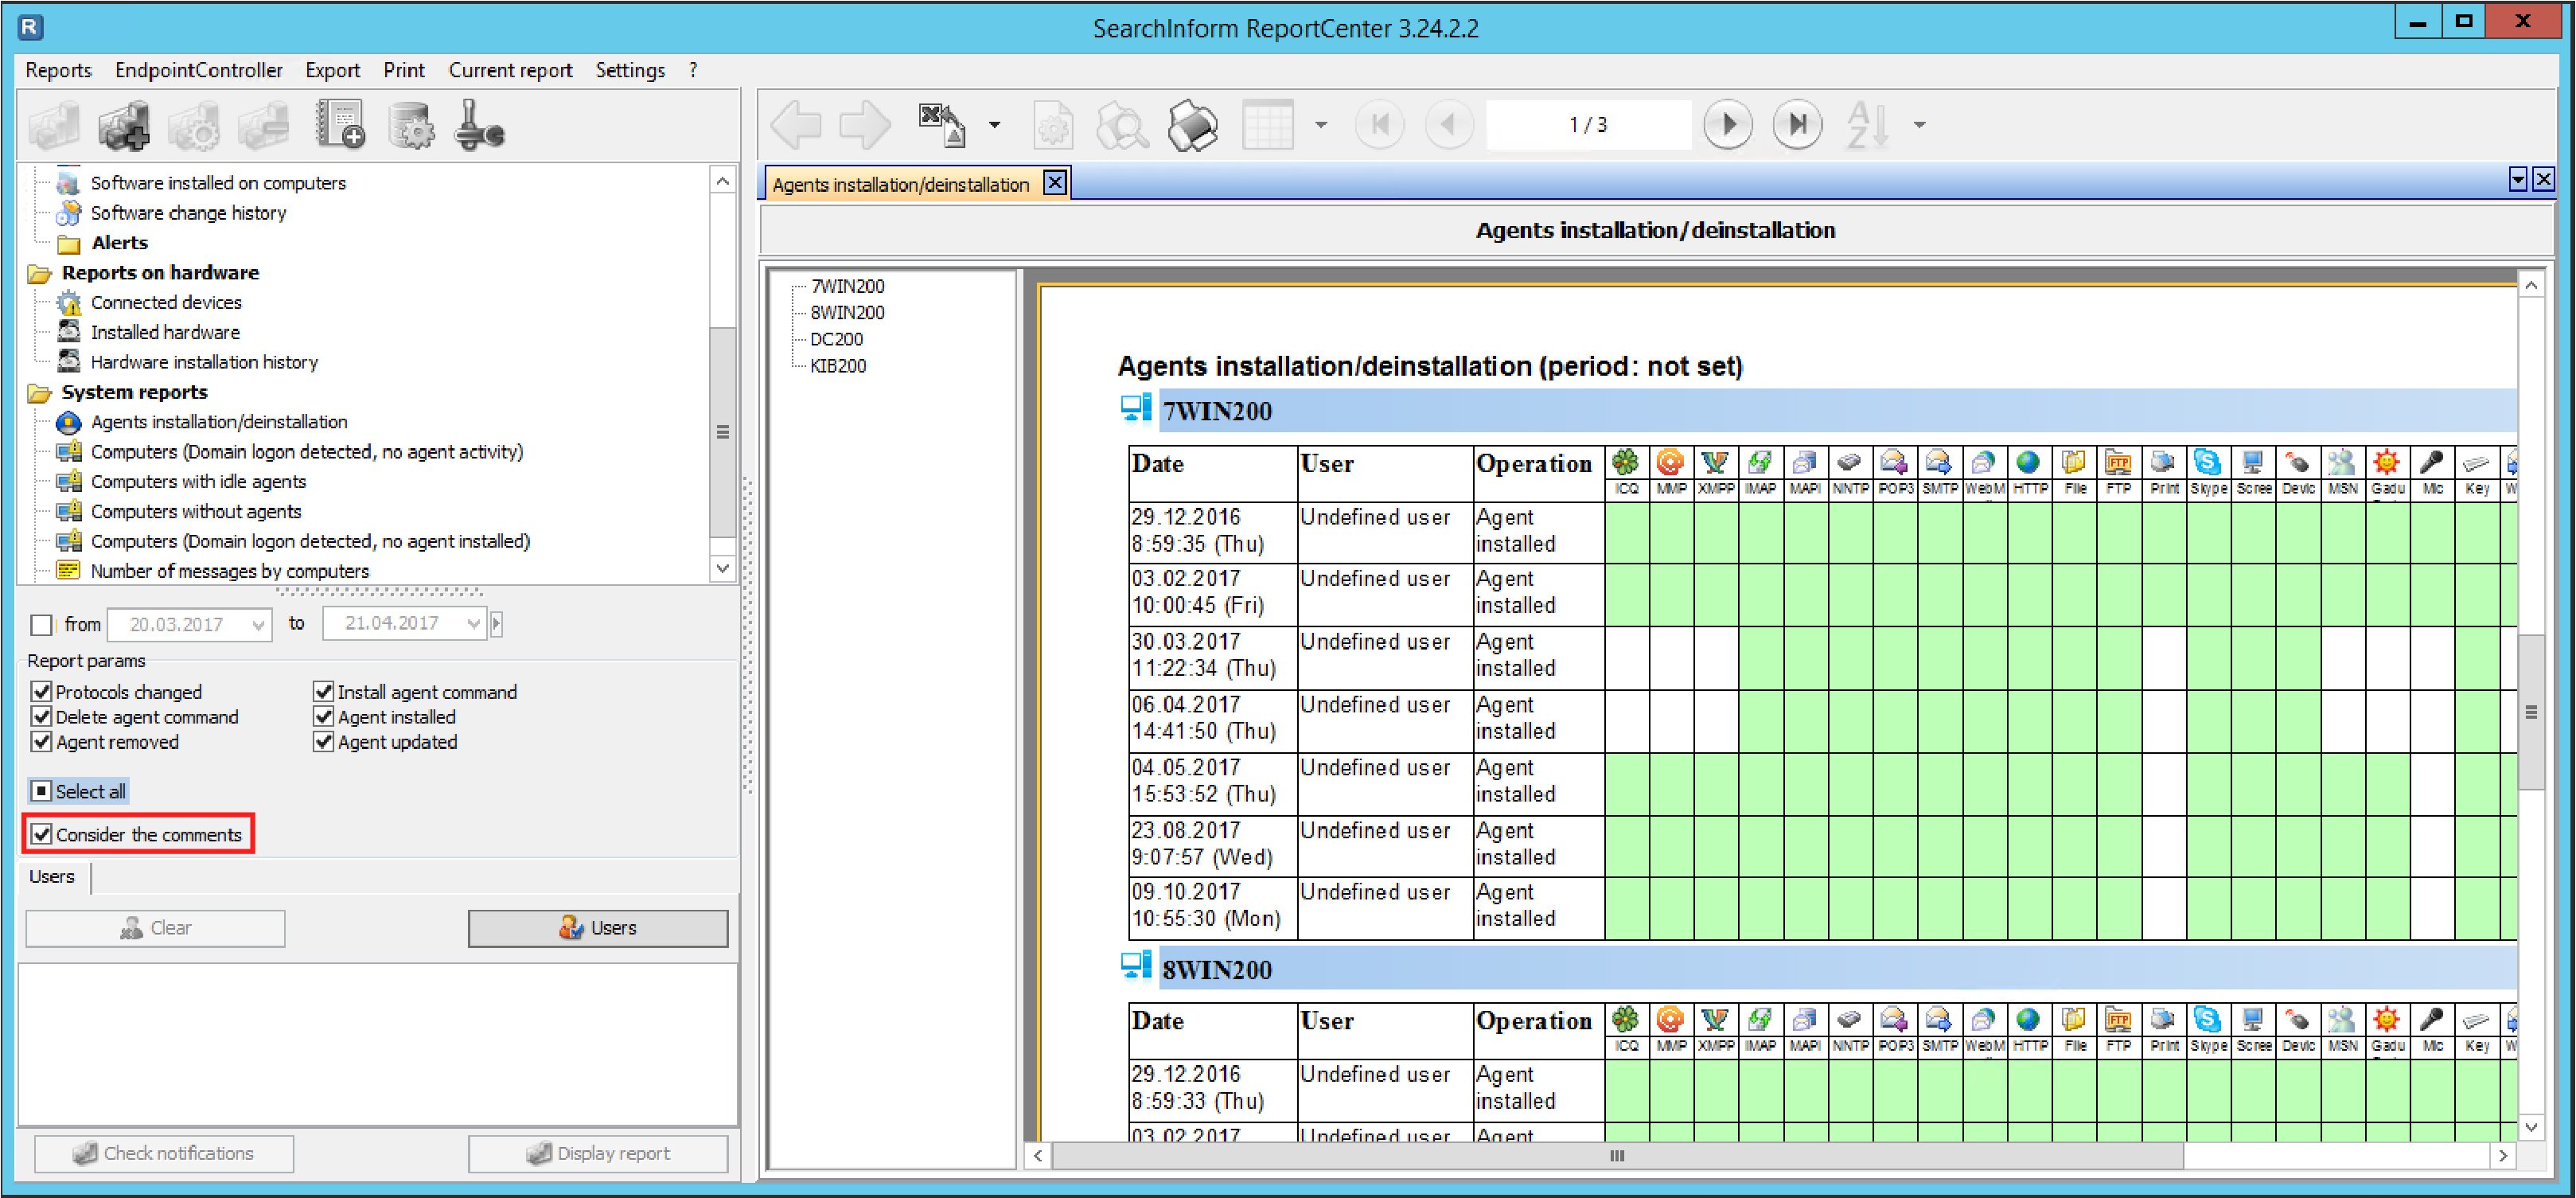
Task: Open the Excel export dropdown arrow
Action: point(994,125)
